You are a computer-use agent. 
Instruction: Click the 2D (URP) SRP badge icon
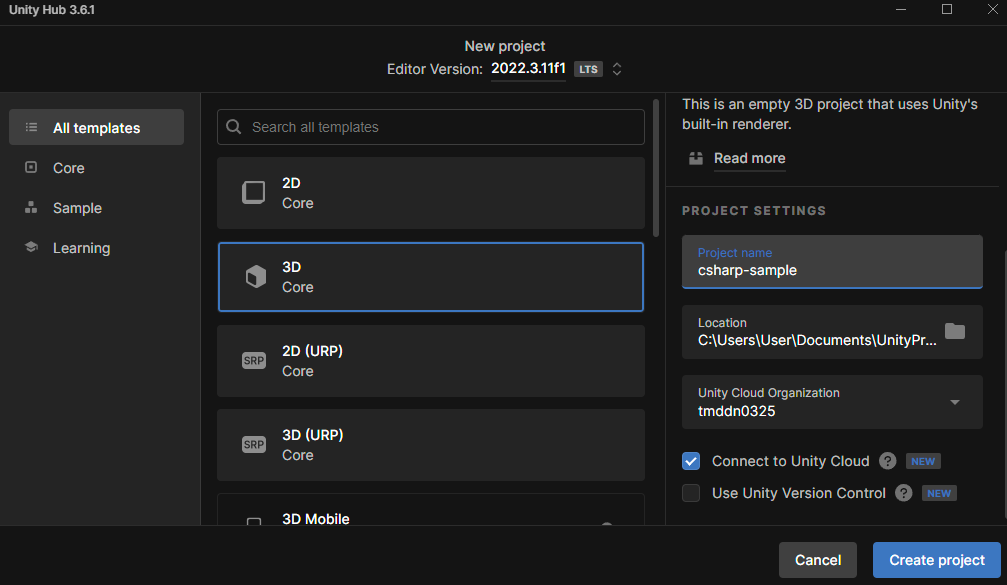(x=254, y=360)
